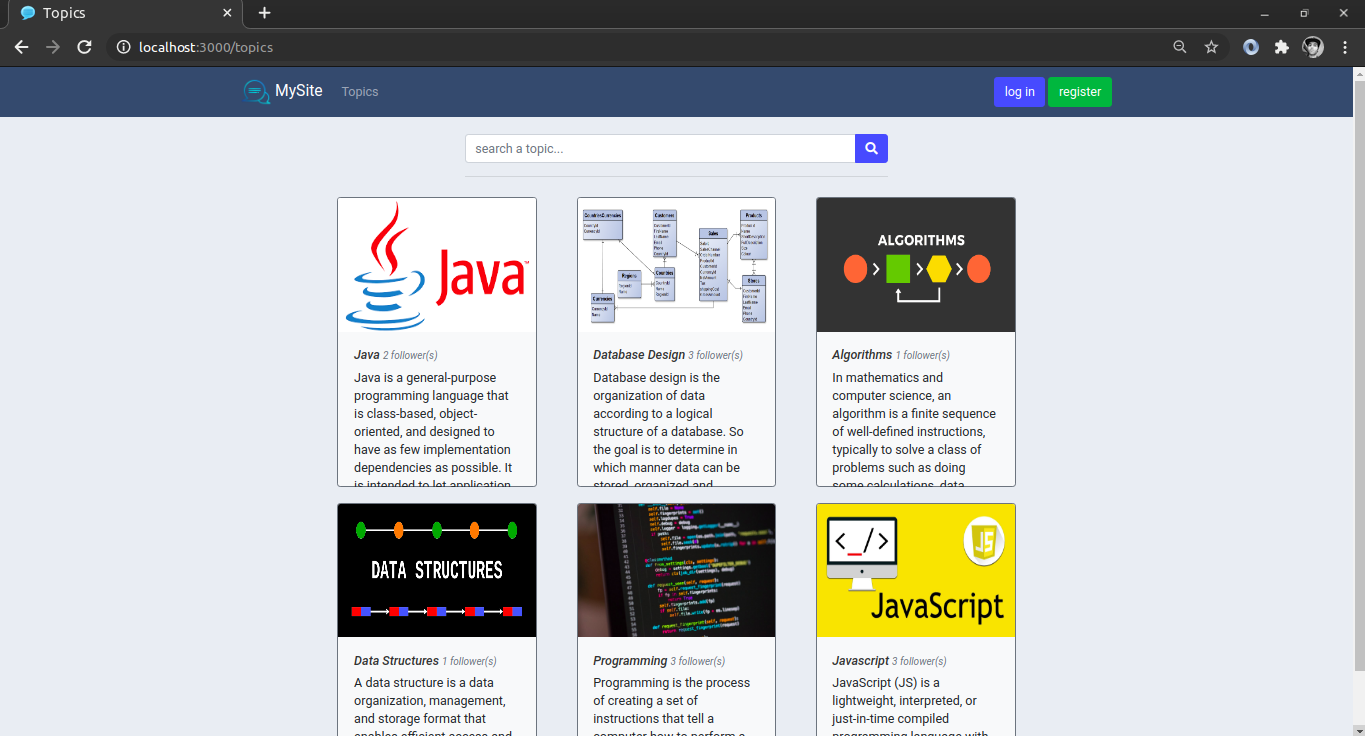
Task: Click the Algorithms description paragraph
Action: click(913, 428)
